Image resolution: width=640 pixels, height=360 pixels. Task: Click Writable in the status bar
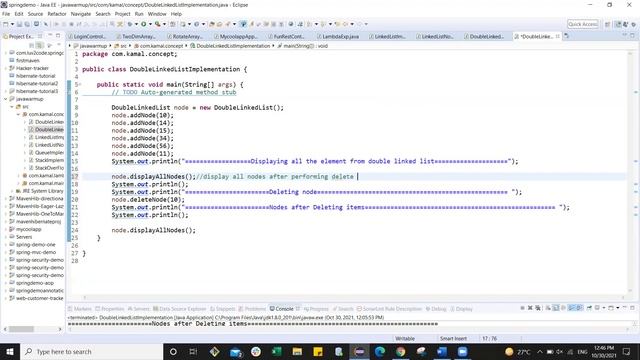click(404, 338)
